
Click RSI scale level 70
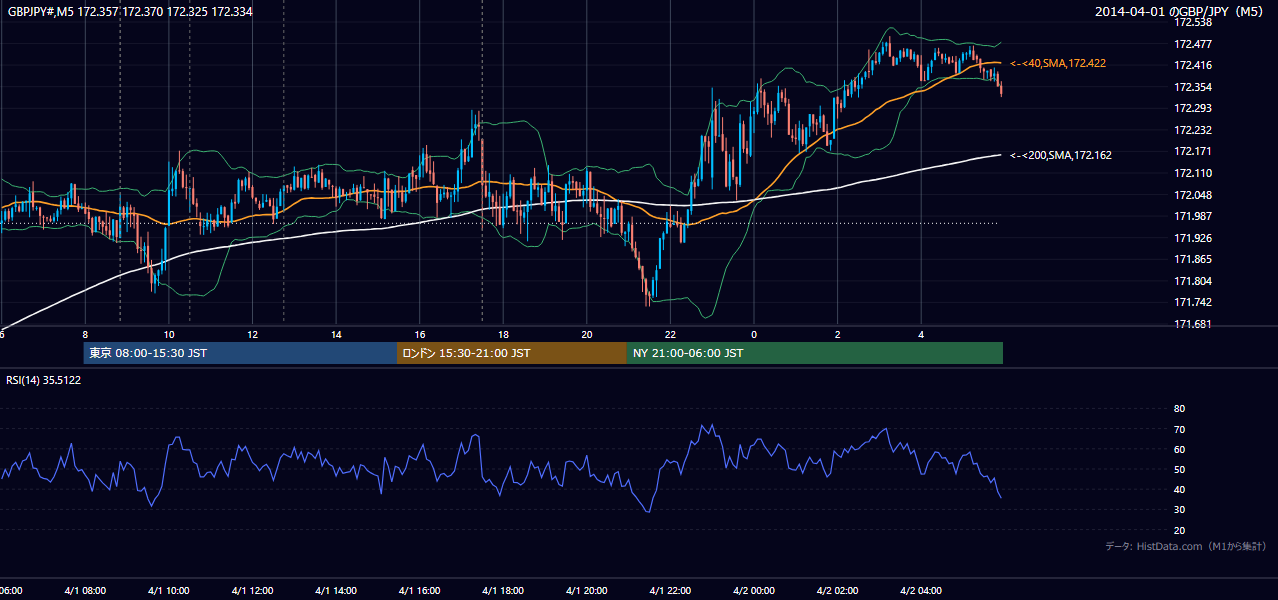(x=1179, y=429)
